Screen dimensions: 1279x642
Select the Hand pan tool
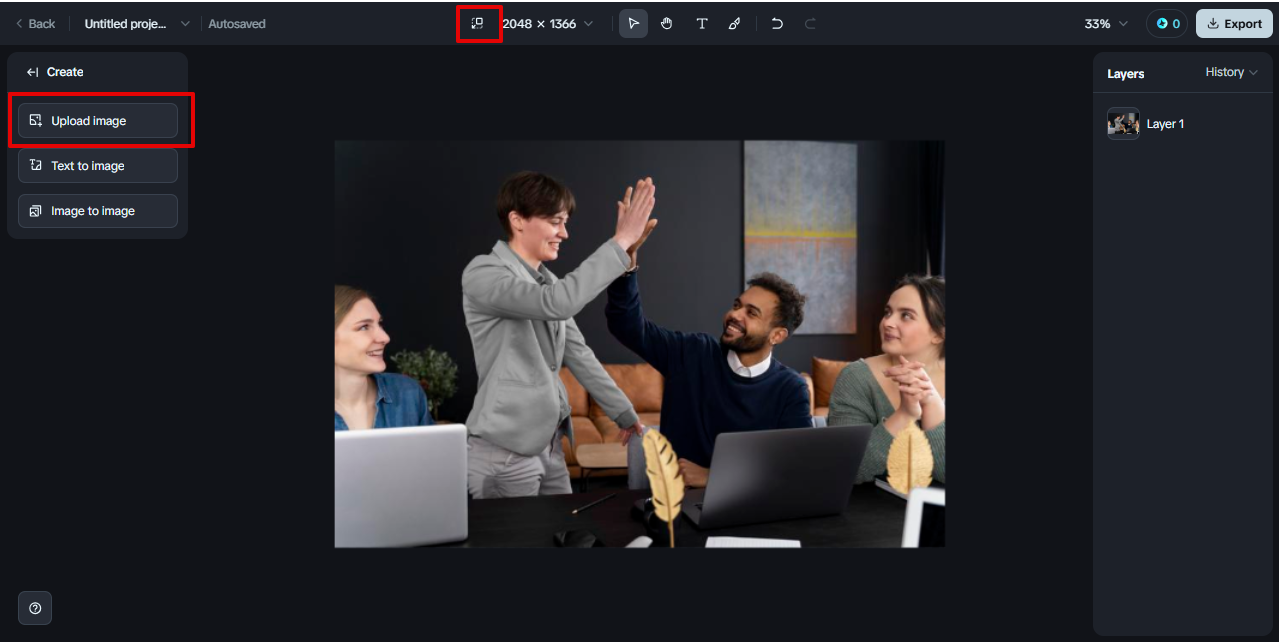pos(667,24)
